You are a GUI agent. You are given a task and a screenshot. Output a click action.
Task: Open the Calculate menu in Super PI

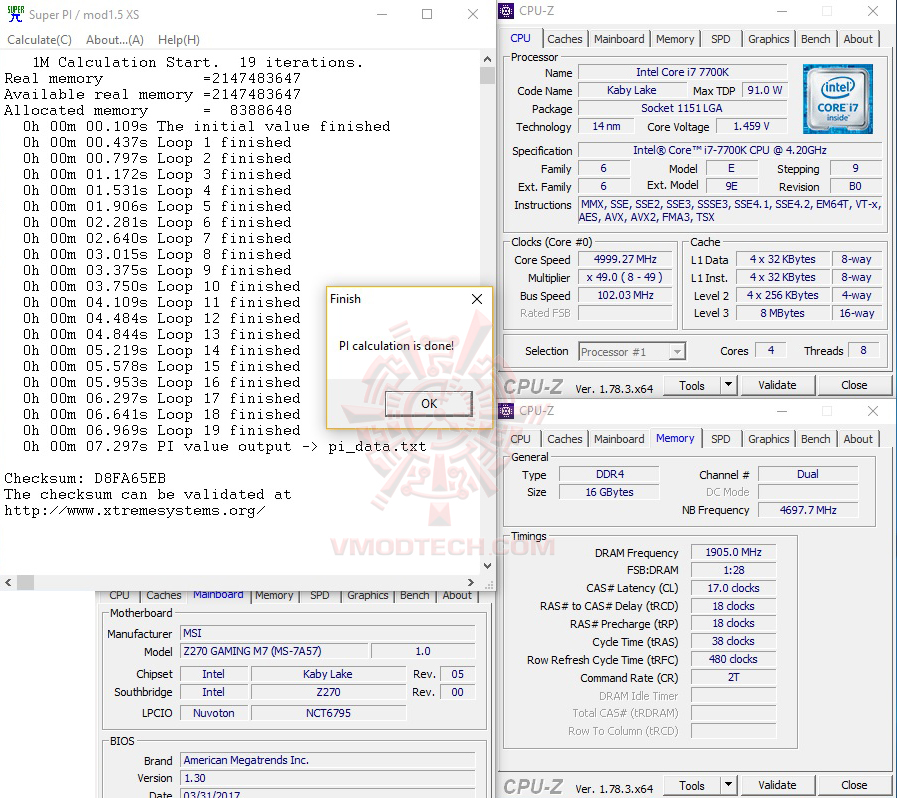click(39, 40)
